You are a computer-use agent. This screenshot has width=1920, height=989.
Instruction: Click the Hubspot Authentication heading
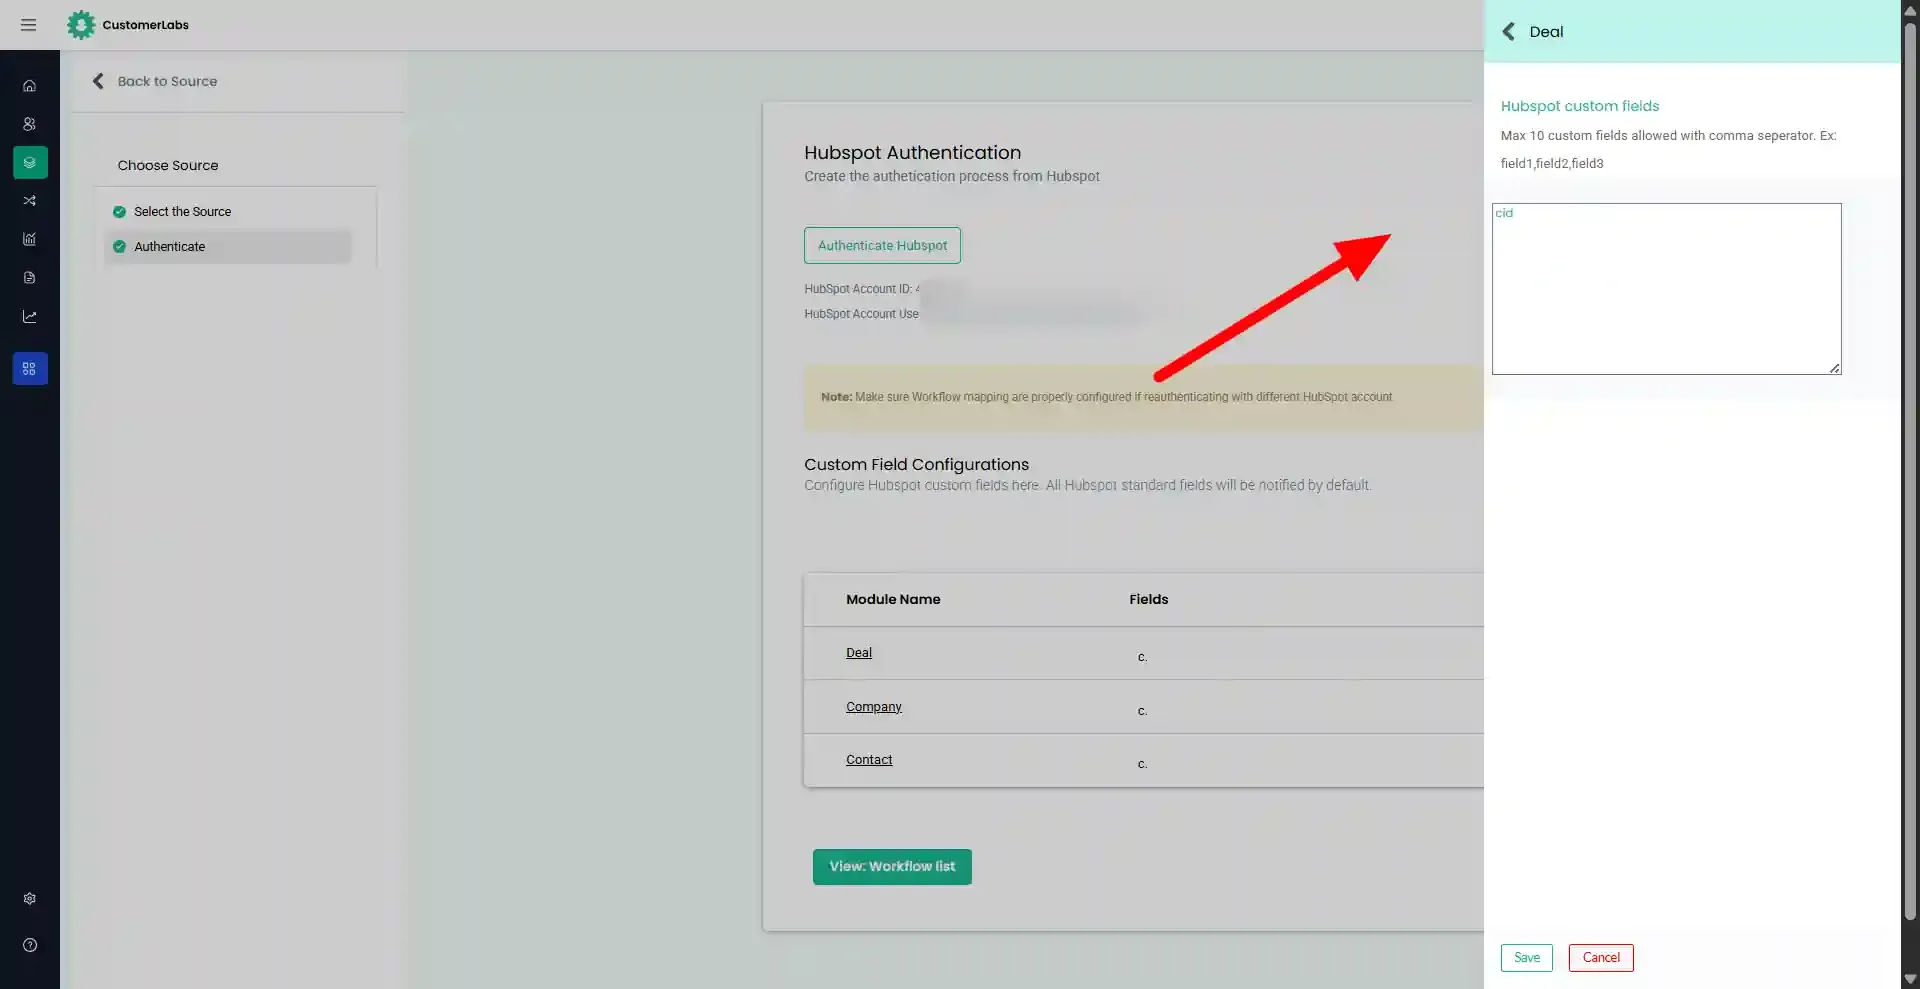tap(913, 153)
